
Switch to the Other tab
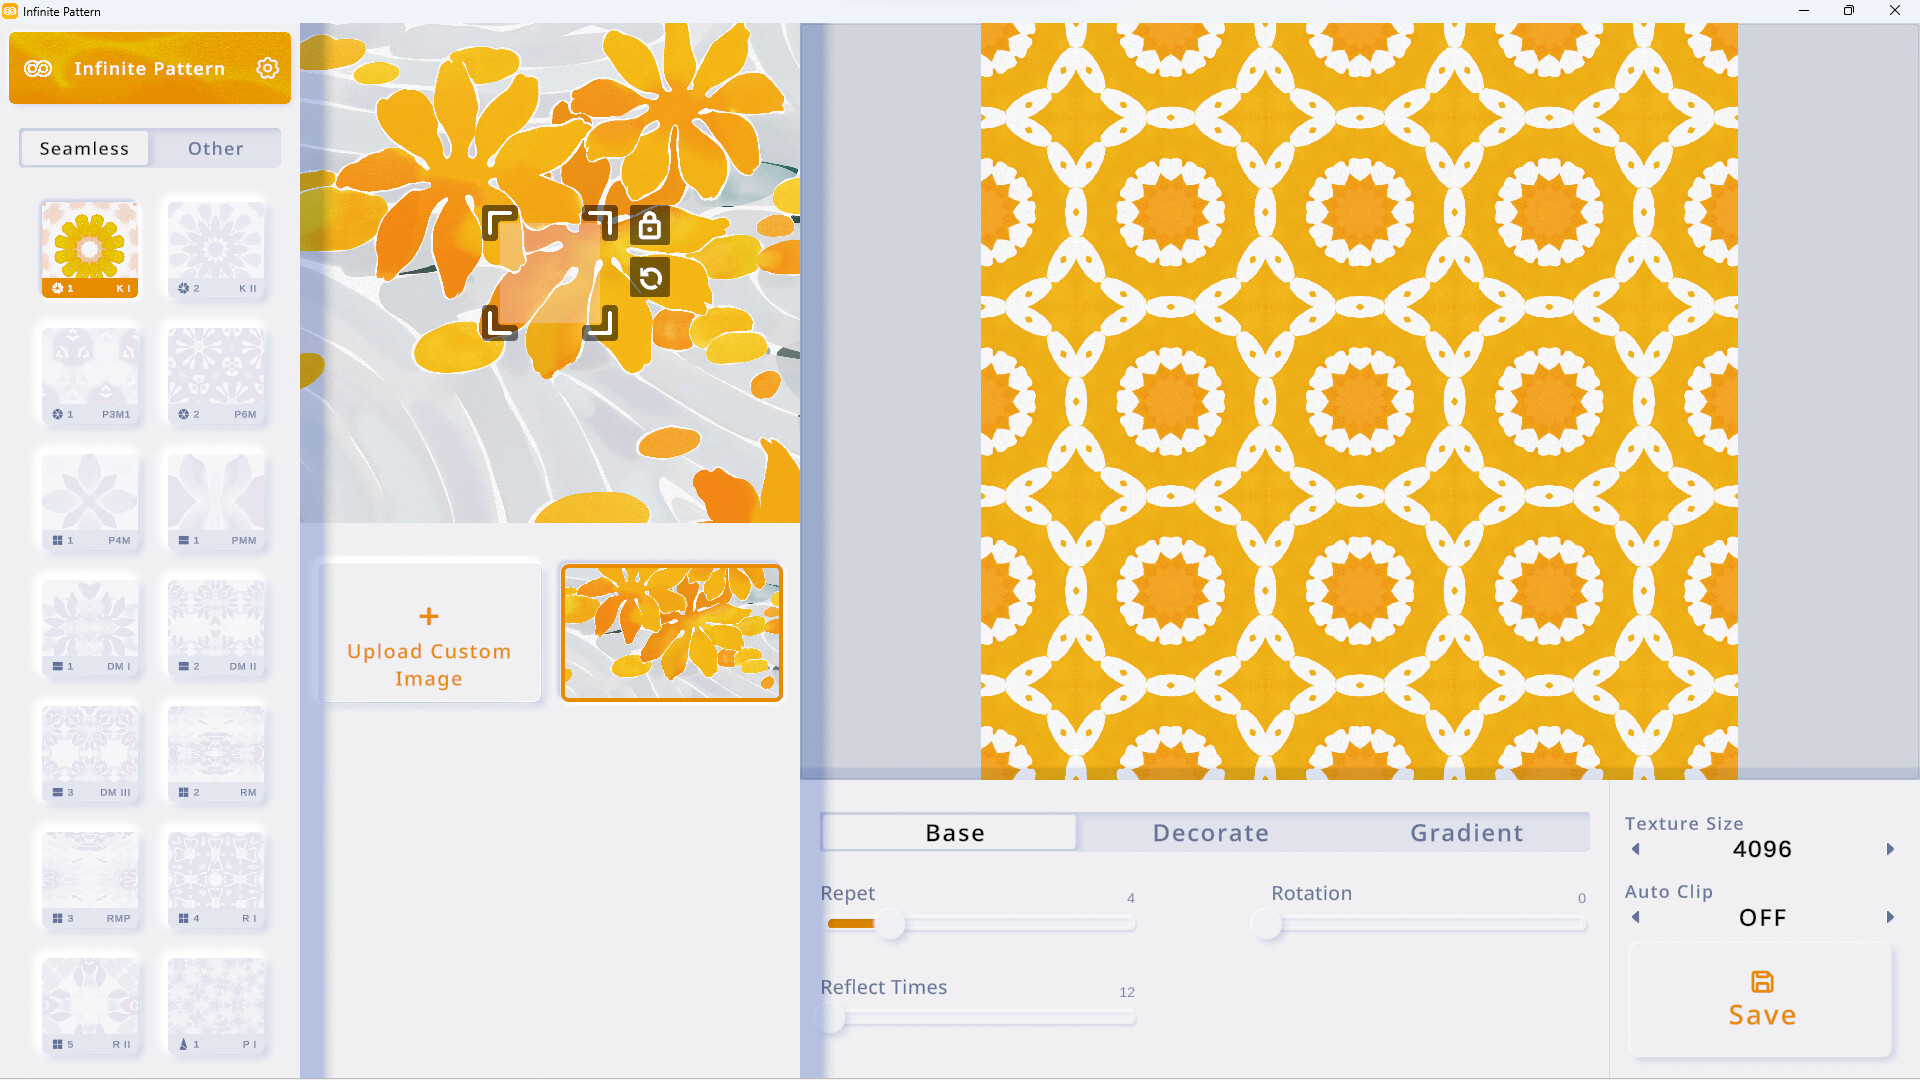[x=216, y=148]
